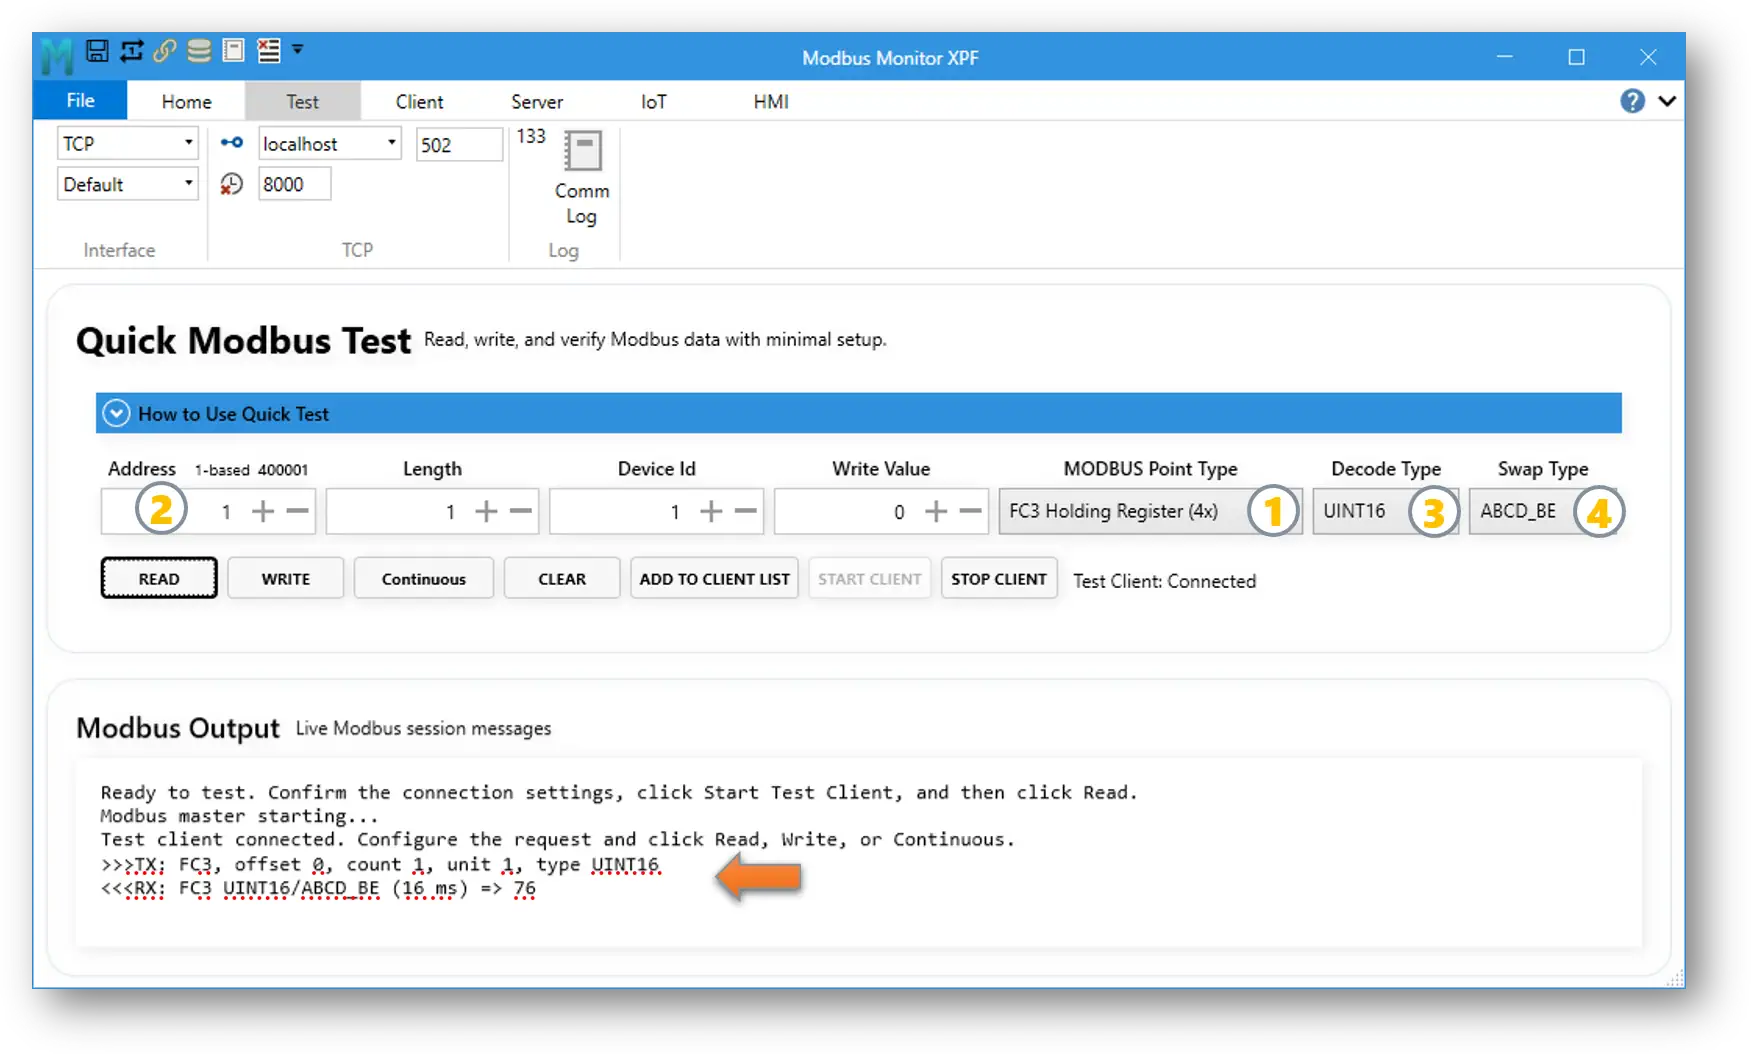The height and width of the screenshot is (1054, 1751).
Task: Increase Length with plus button
Action: (x=486, y=512)
